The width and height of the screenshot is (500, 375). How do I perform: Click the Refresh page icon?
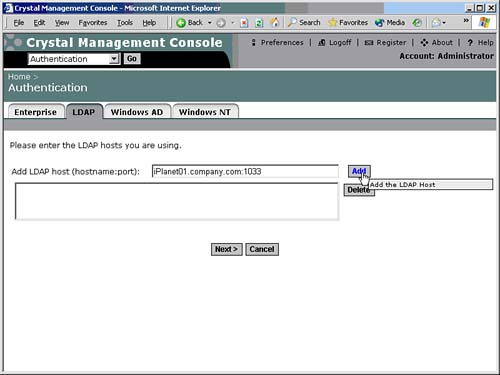point(259,23)
